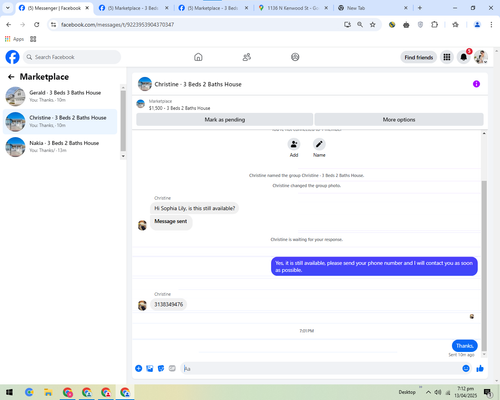Screen dimensions: 500x400
Task: Edit group Name pencil icon
Action: [319, 144]
